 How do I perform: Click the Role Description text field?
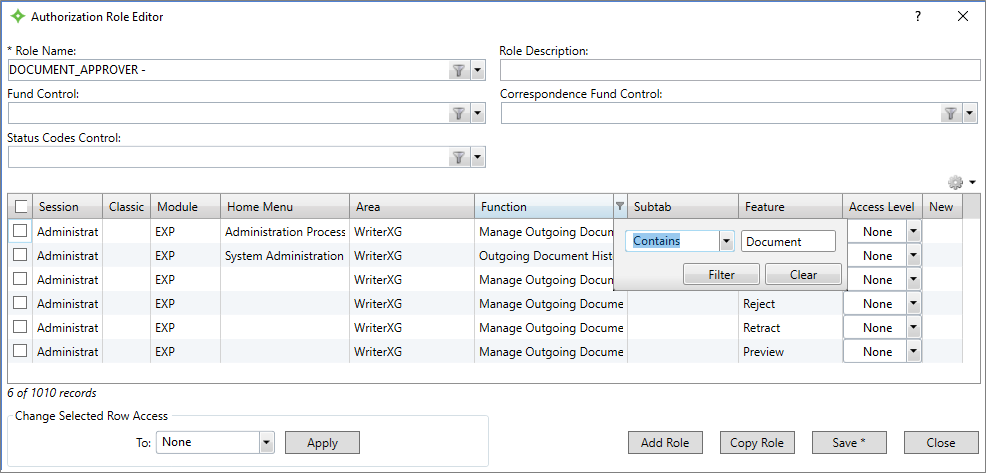(740, 70)
